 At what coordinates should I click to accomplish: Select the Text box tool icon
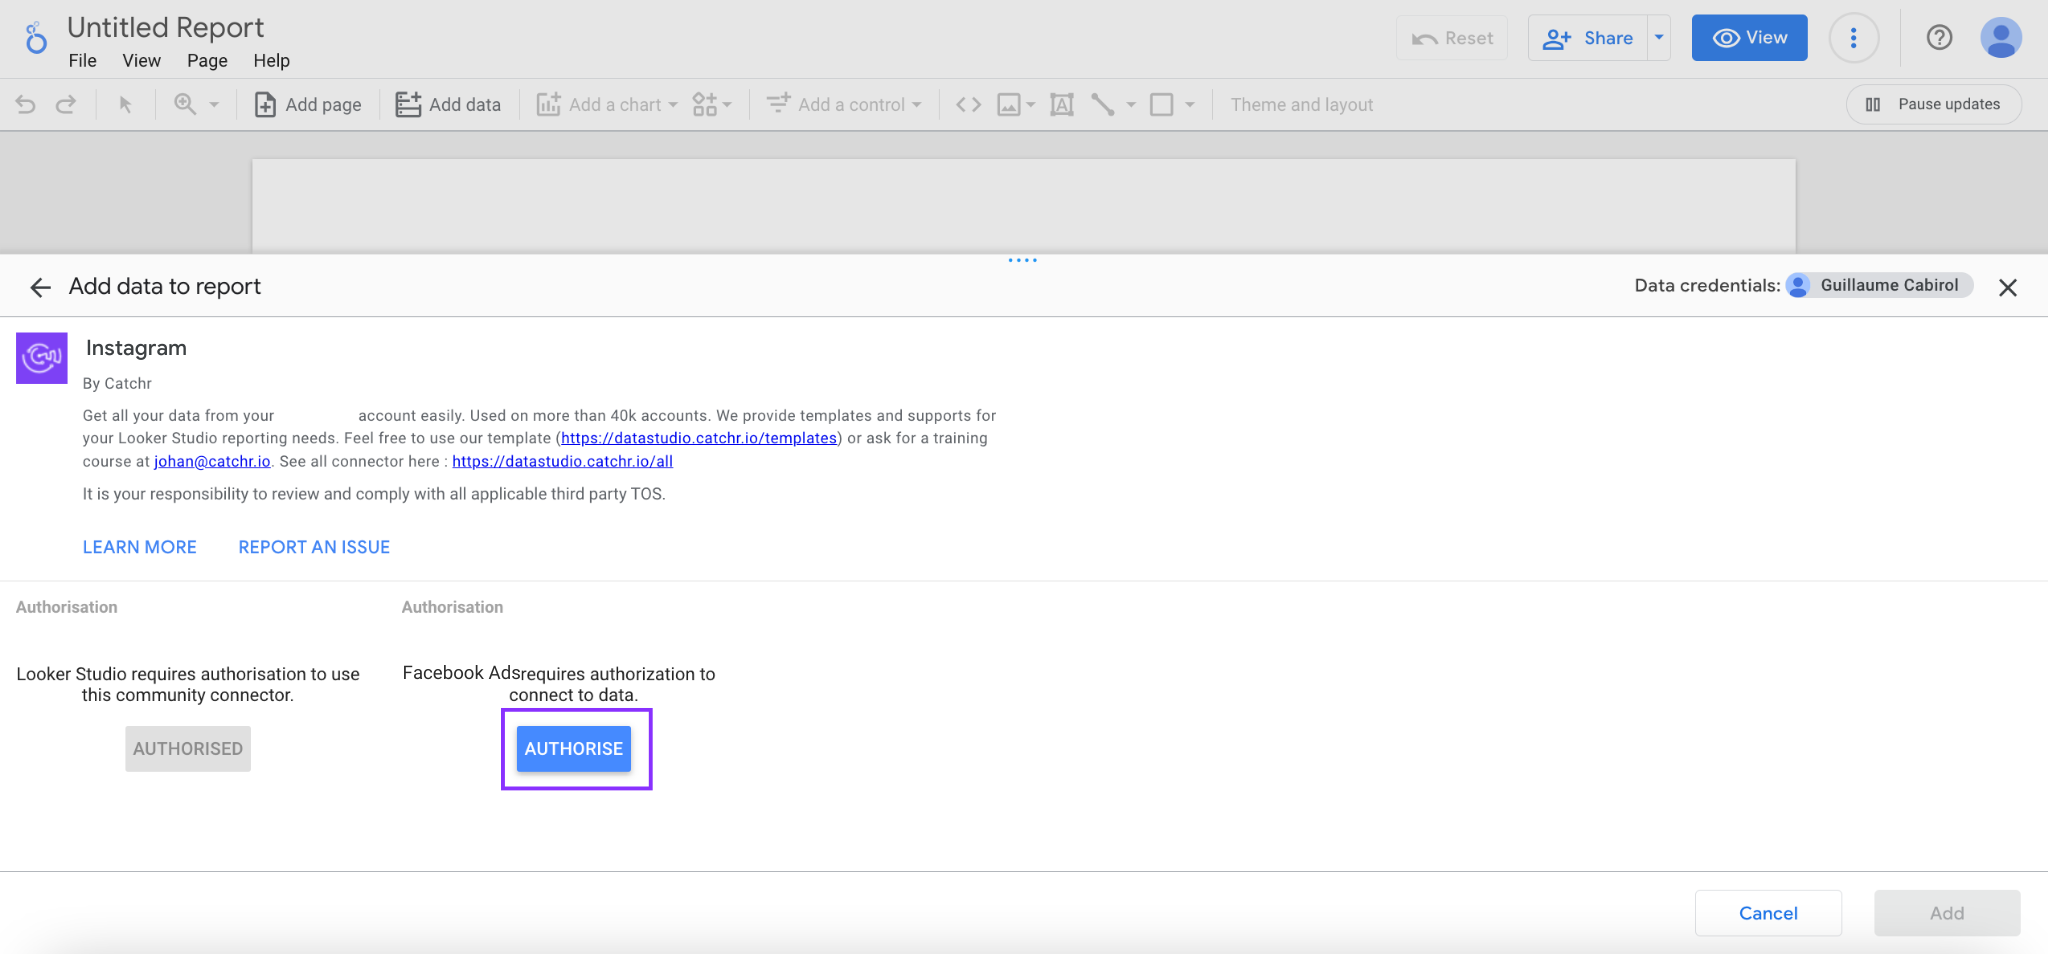point(1060,104)
